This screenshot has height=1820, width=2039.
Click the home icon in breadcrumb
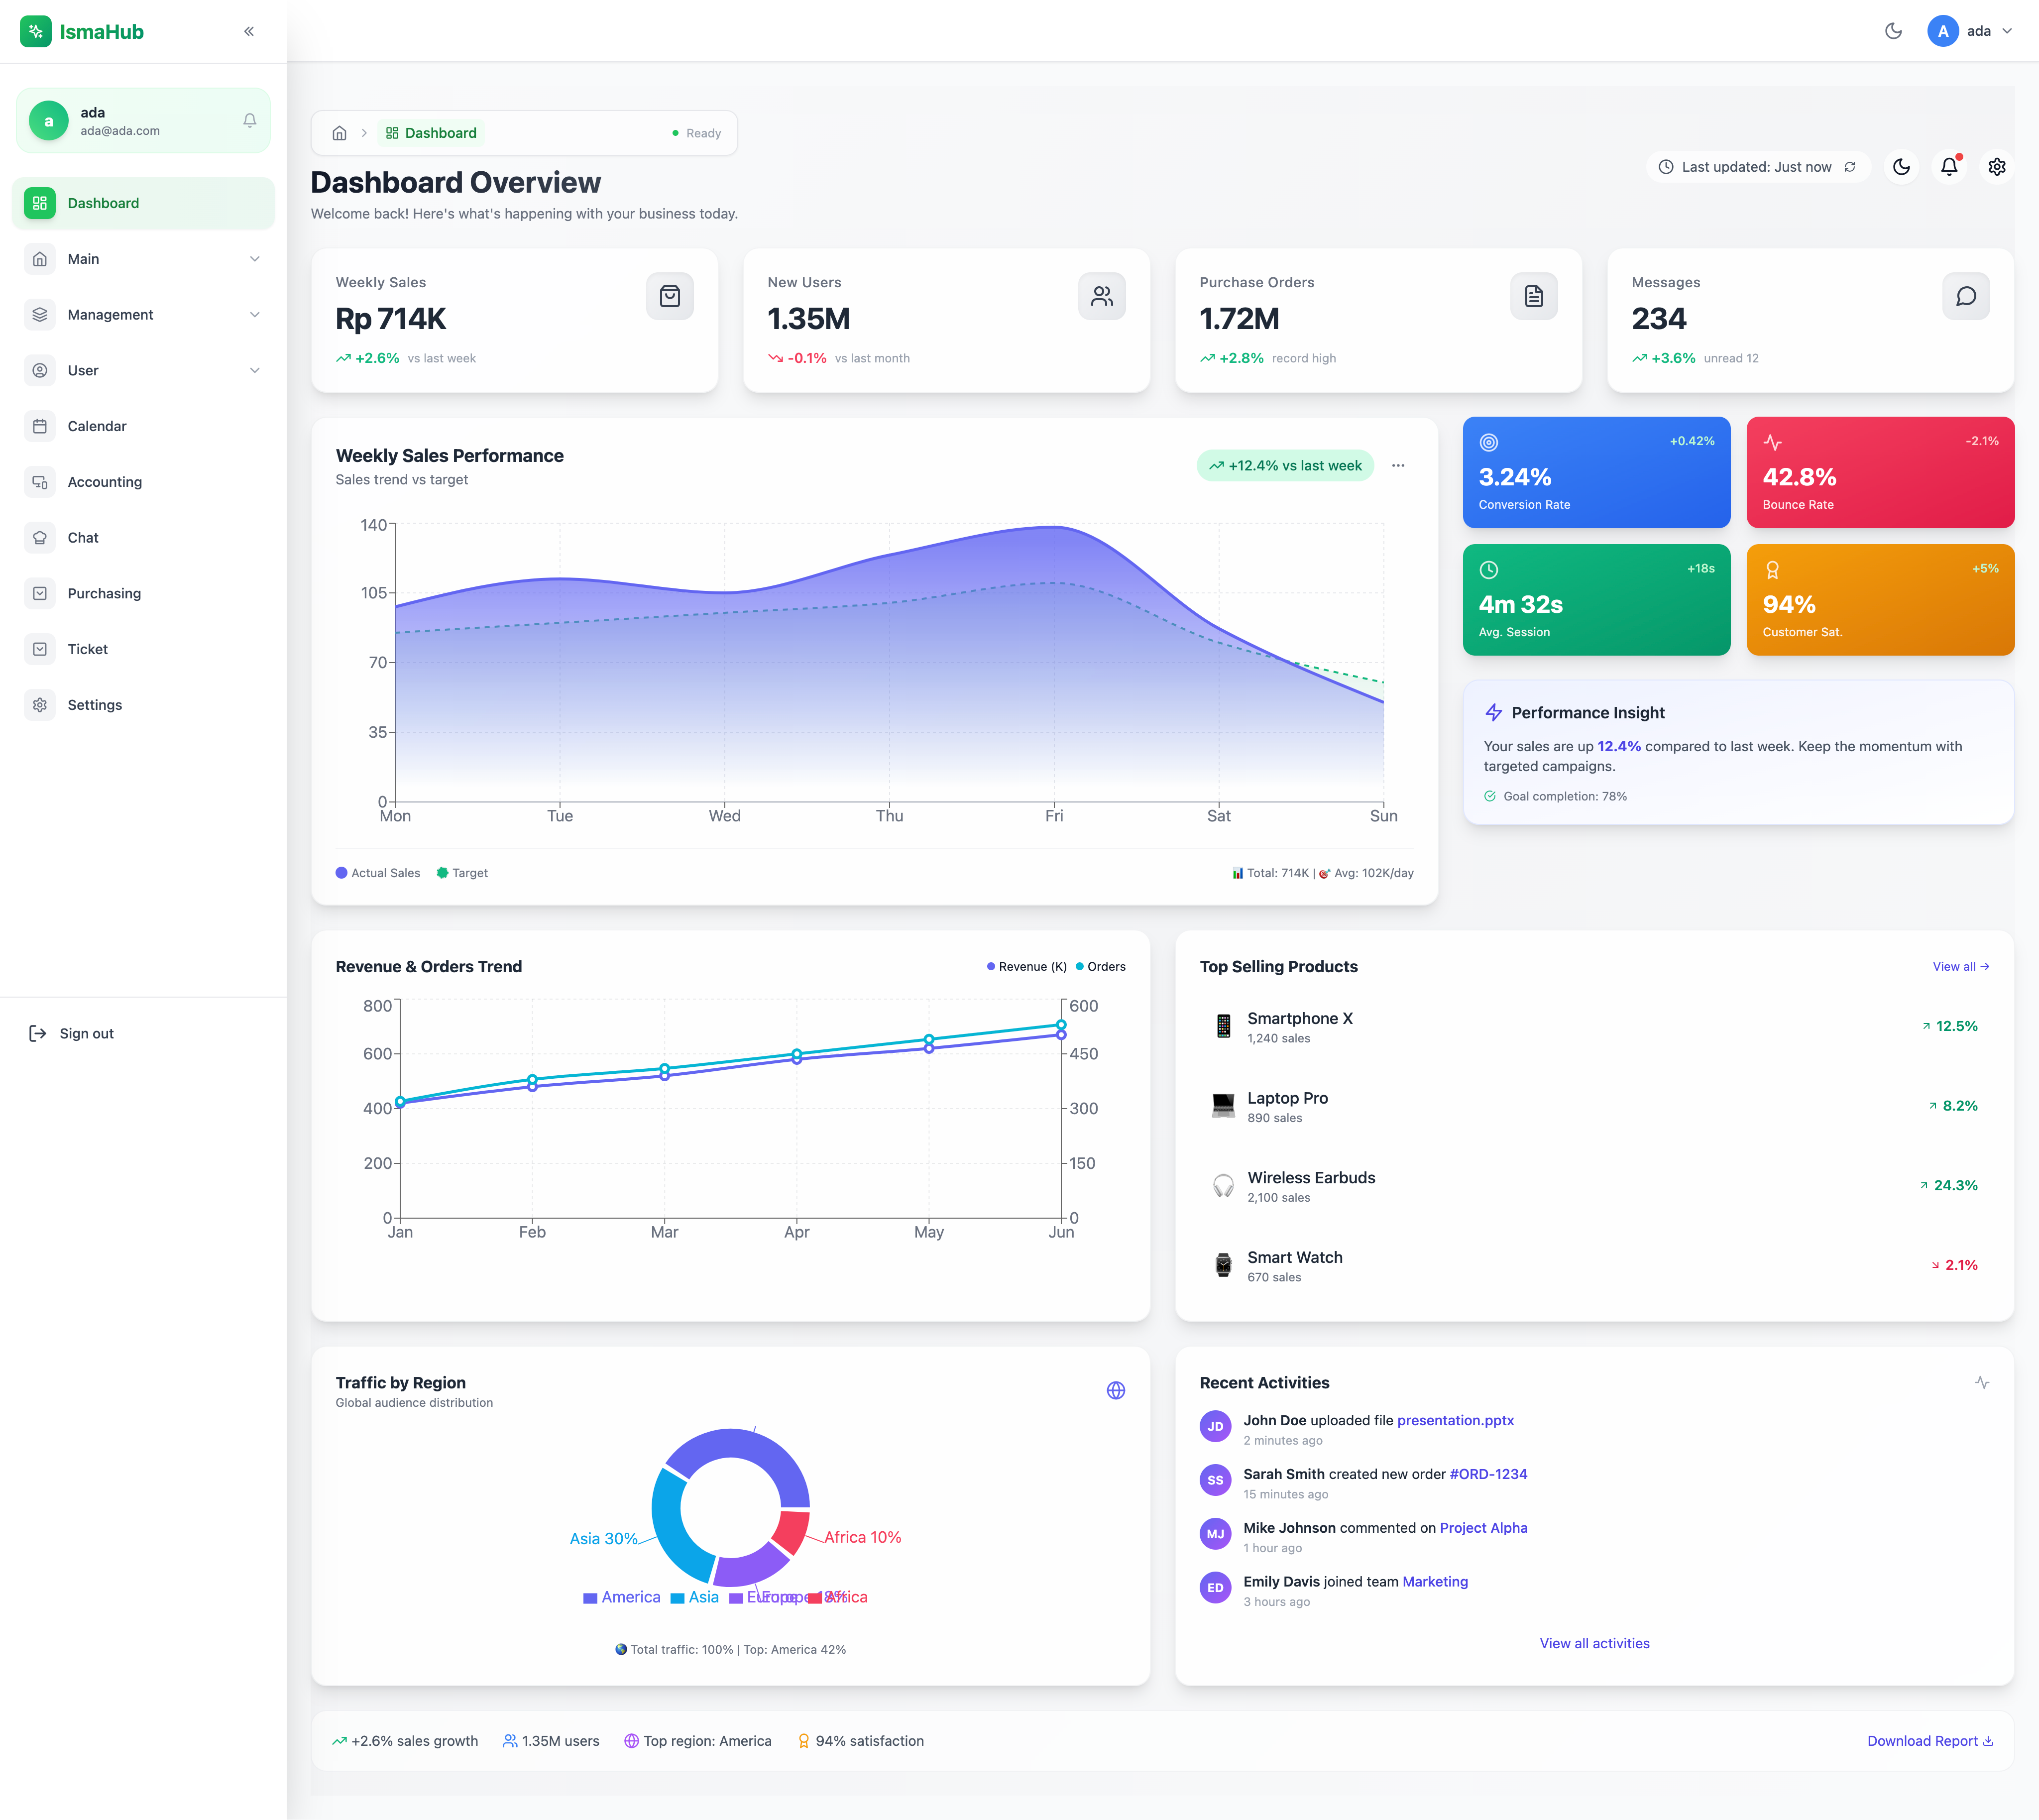click(x=340, y=133)
